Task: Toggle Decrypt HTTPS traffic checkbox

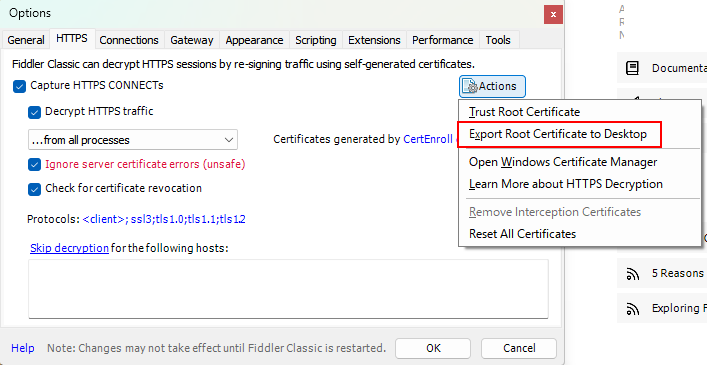Action: (x=34, y=112)
